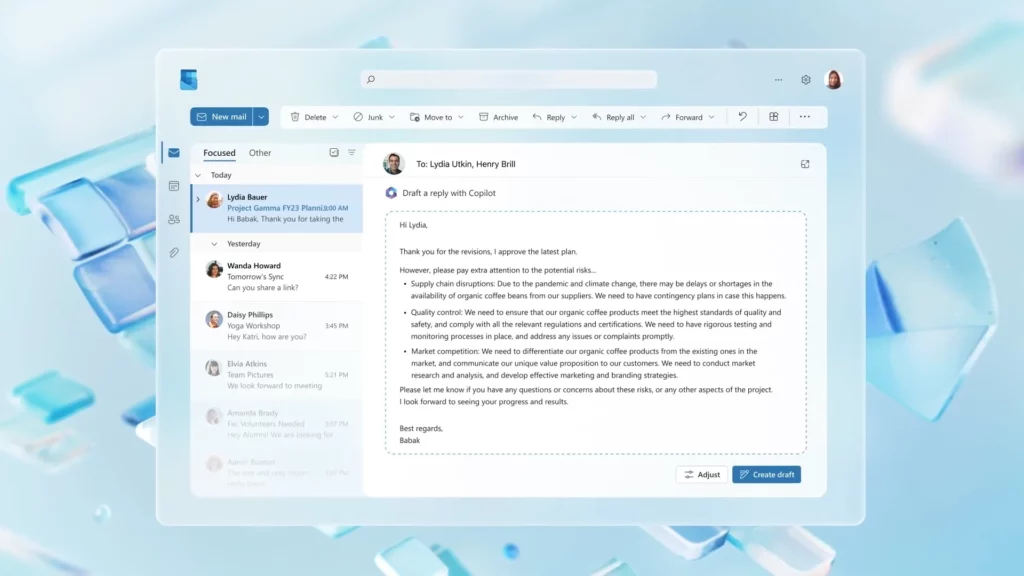Expand the Junk dropdown chevron
1024x576 pixels.
pos(392,118)
